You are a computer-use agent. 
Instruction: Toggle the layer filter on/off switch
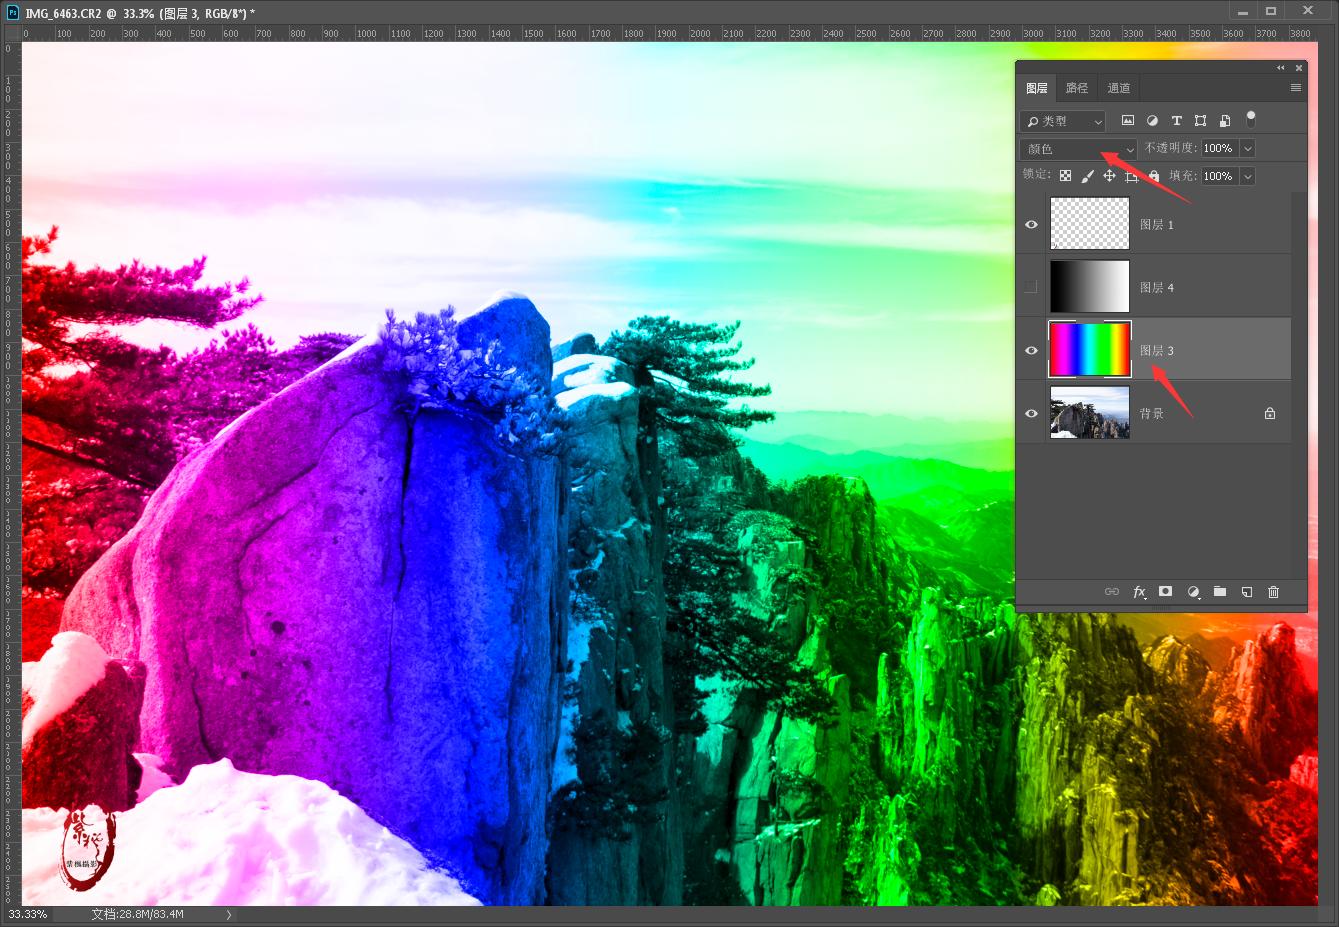[x=1250, y=119]
